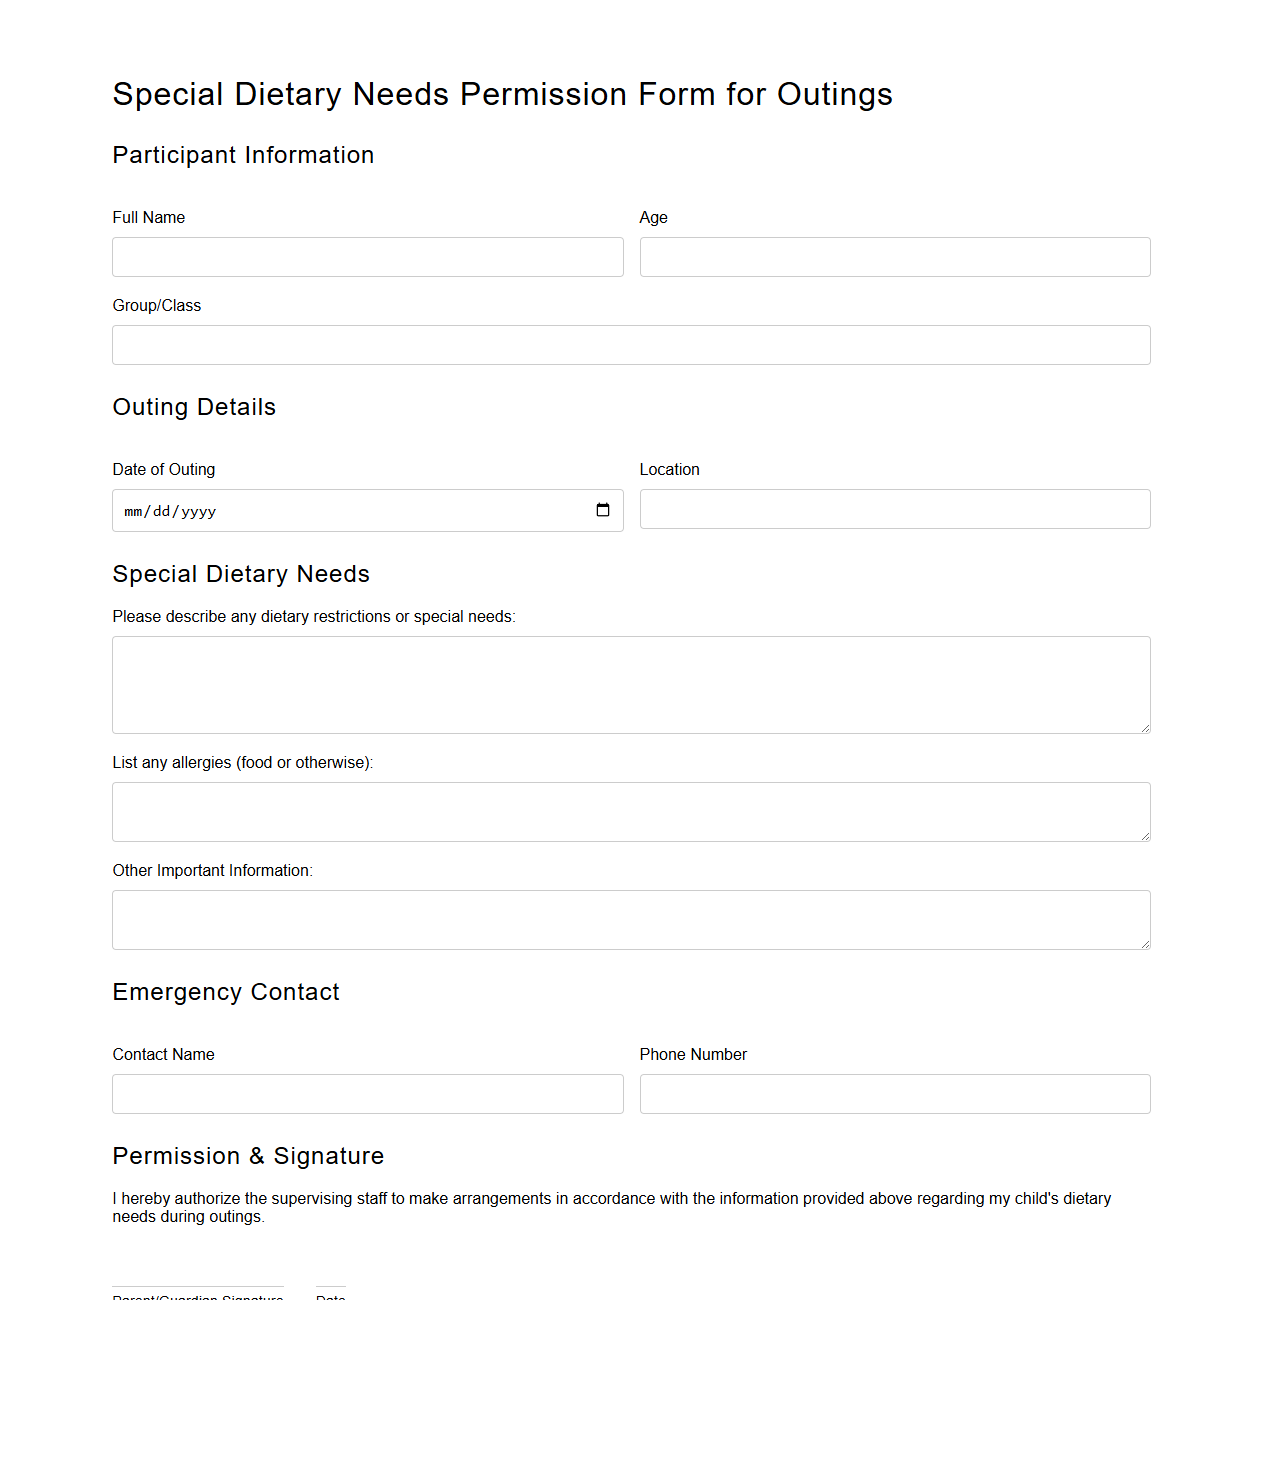Click the allergies list text area
This screenshot has width=1263, height=1480.
pyautogui.click(x=631, y=811)
